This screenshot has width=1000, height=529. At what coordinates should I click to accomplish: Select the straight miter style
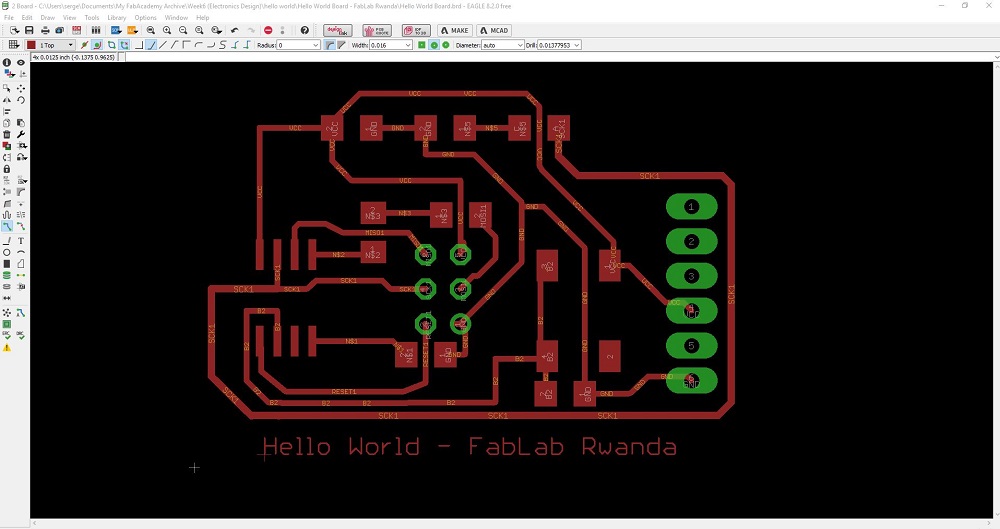(x=341, y=45)
